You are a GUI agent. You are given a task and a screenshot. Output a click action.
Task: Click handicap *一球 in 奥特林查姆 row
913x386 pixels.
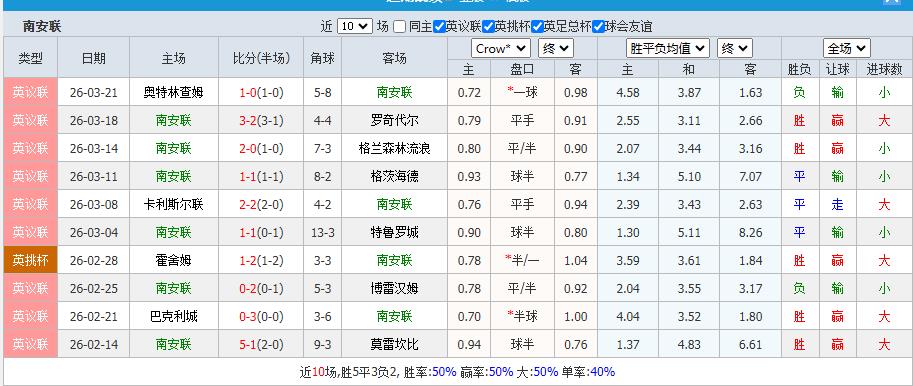[x=522, y=93]
